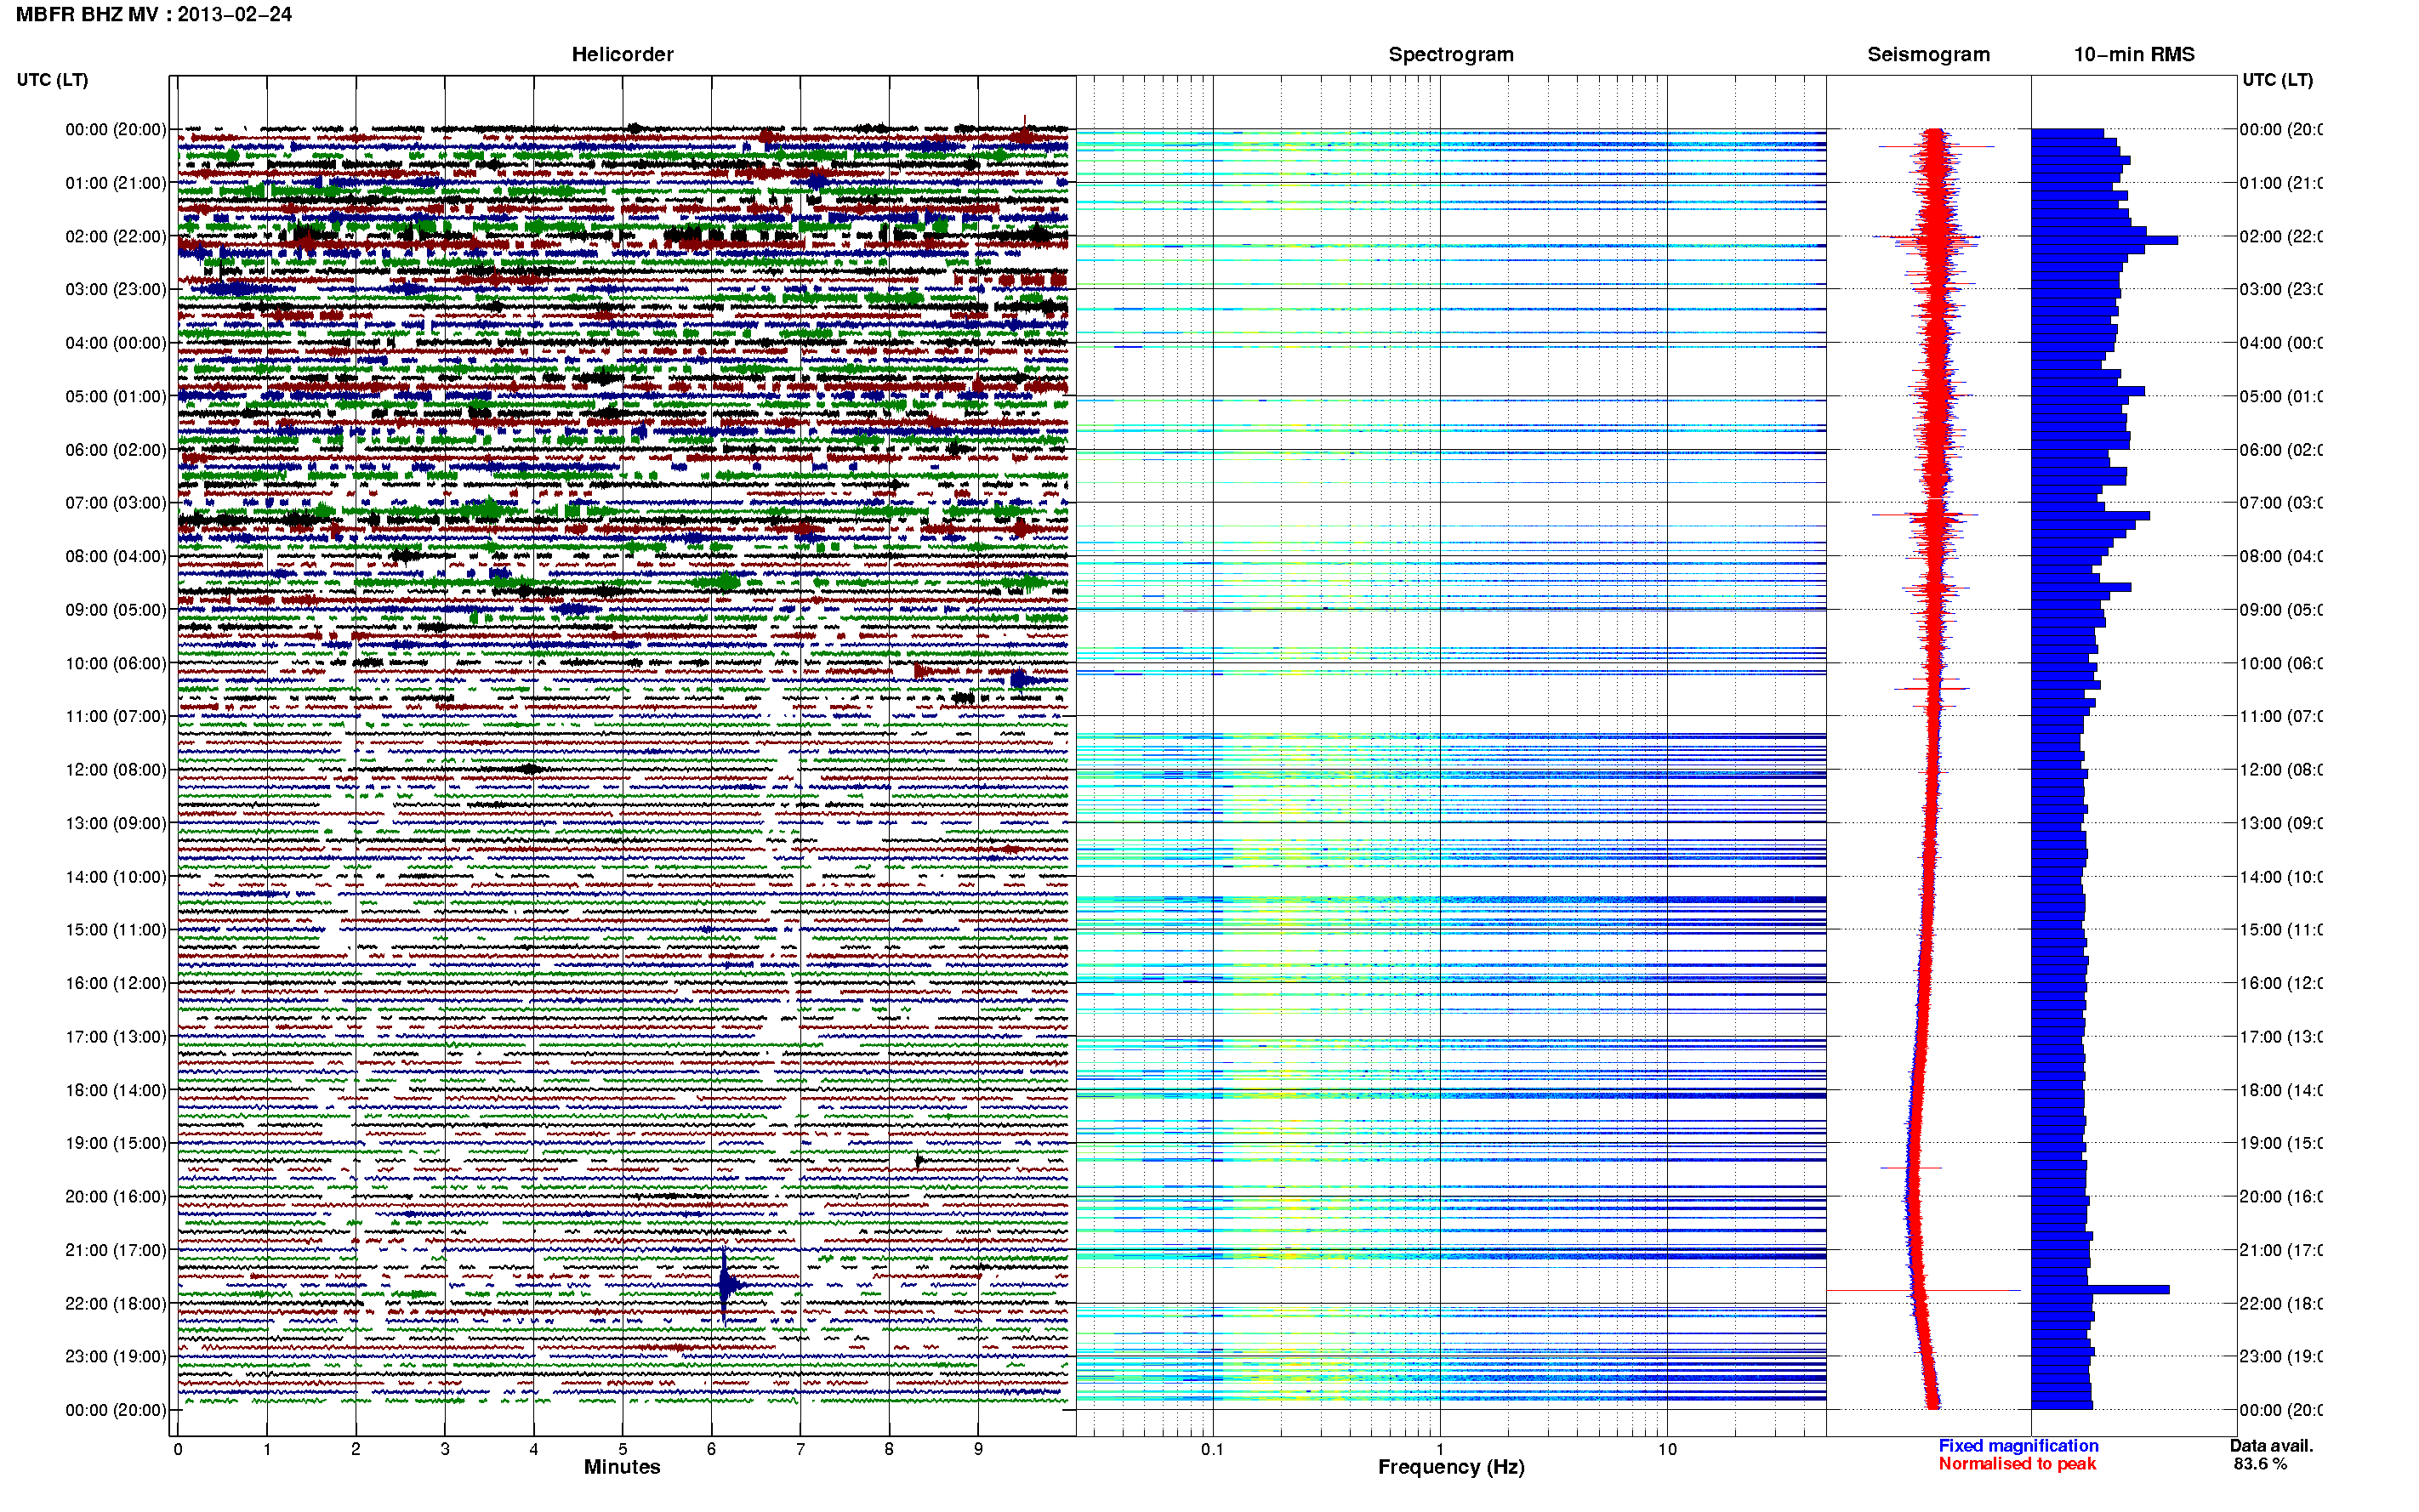Click the left time label '12:00 (08:00)'
Viewport: 2419px width, 1512px height.
coord(116,770)
